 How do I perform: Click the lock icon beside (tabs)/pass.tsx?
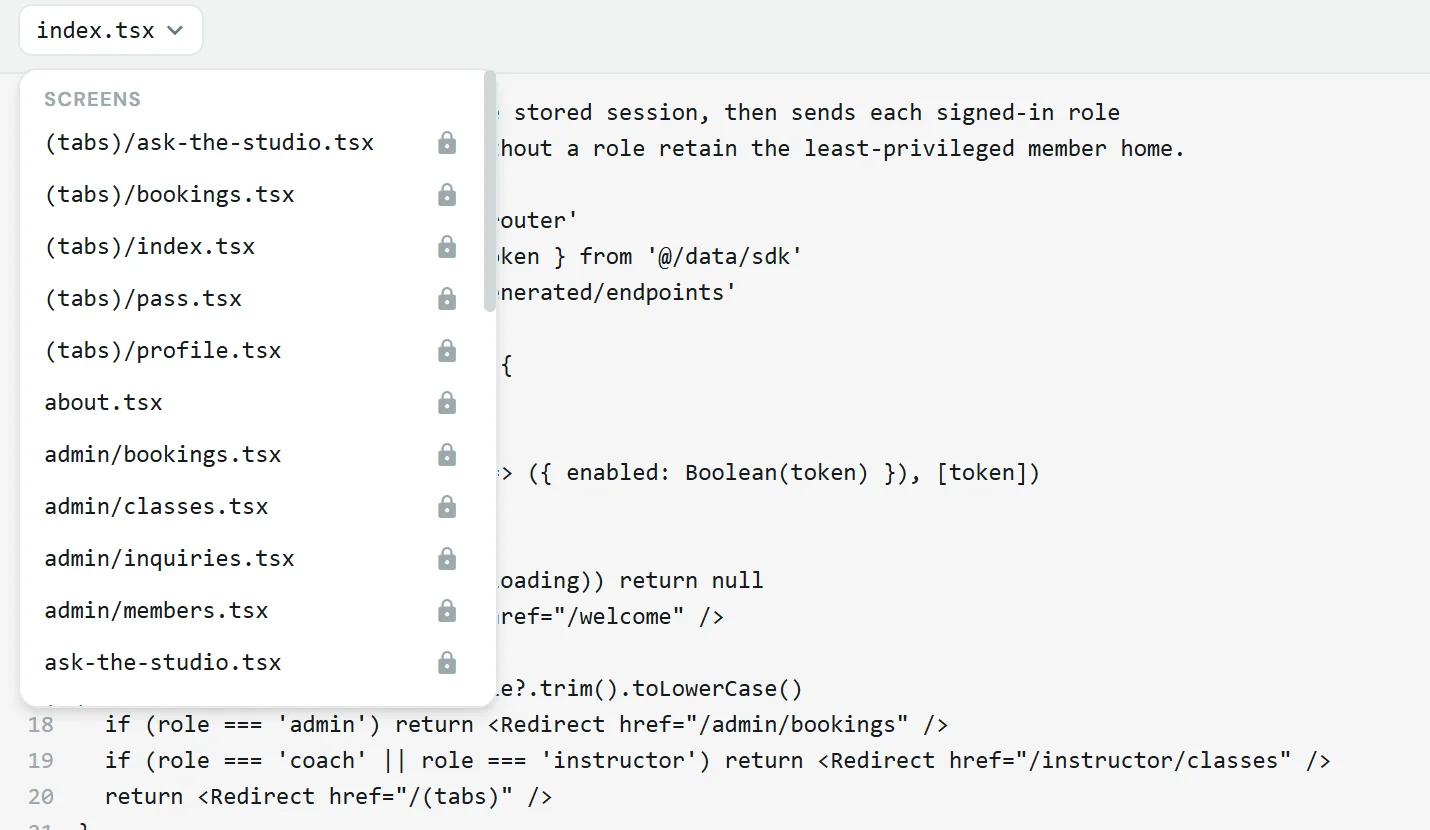click(447, 299)
